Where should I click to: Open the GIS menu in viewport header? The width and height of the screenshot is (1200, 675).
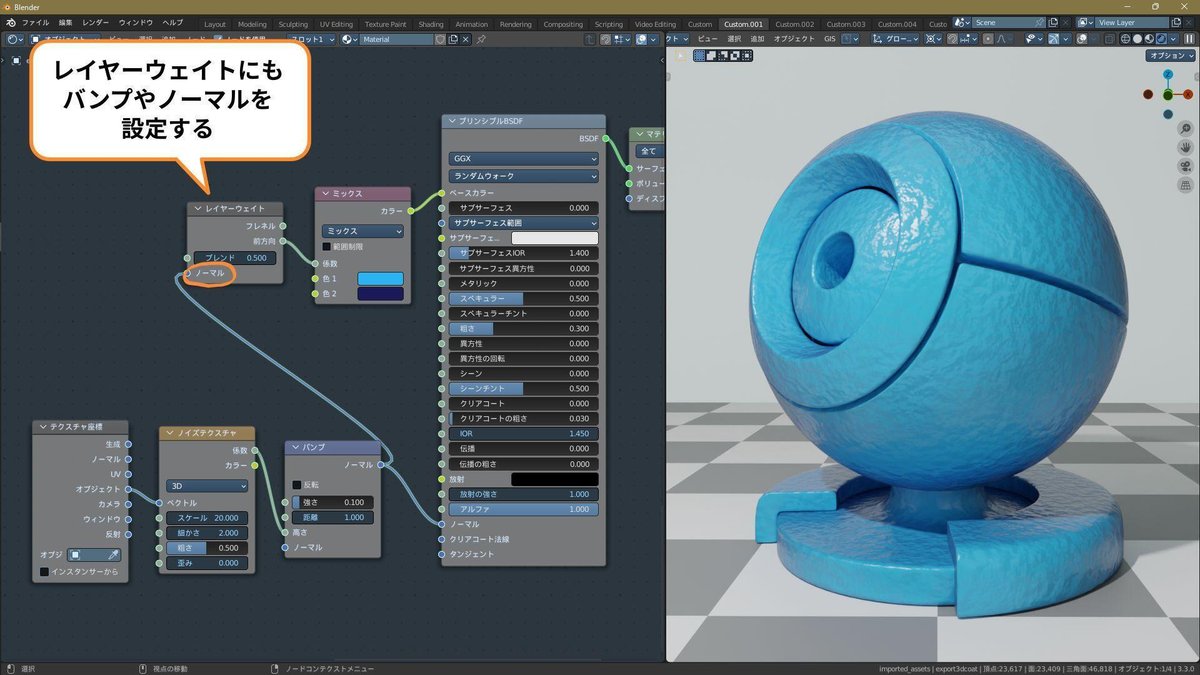[830, 38]
